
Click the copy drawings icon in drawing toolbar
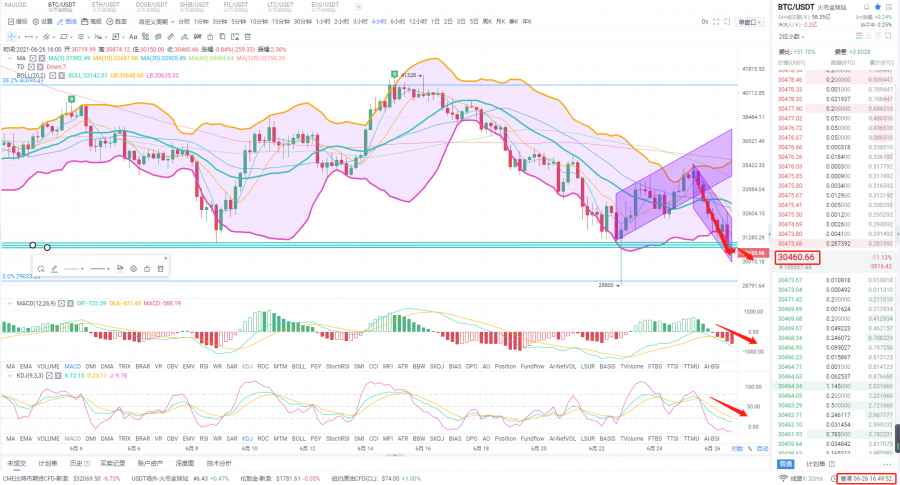pos(222,37)
